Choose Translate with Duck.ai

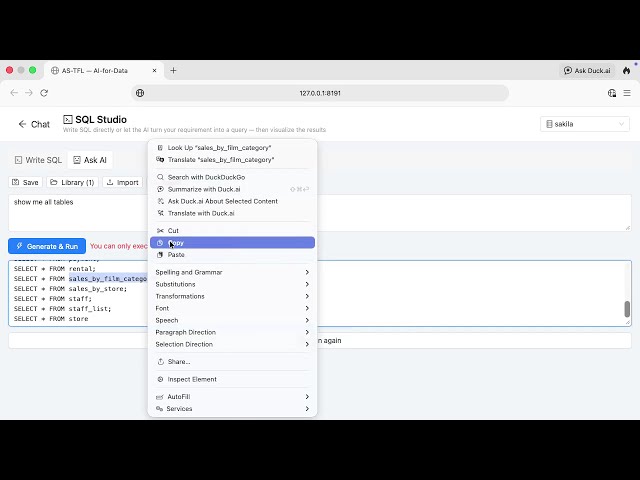[x=232, y=213]
